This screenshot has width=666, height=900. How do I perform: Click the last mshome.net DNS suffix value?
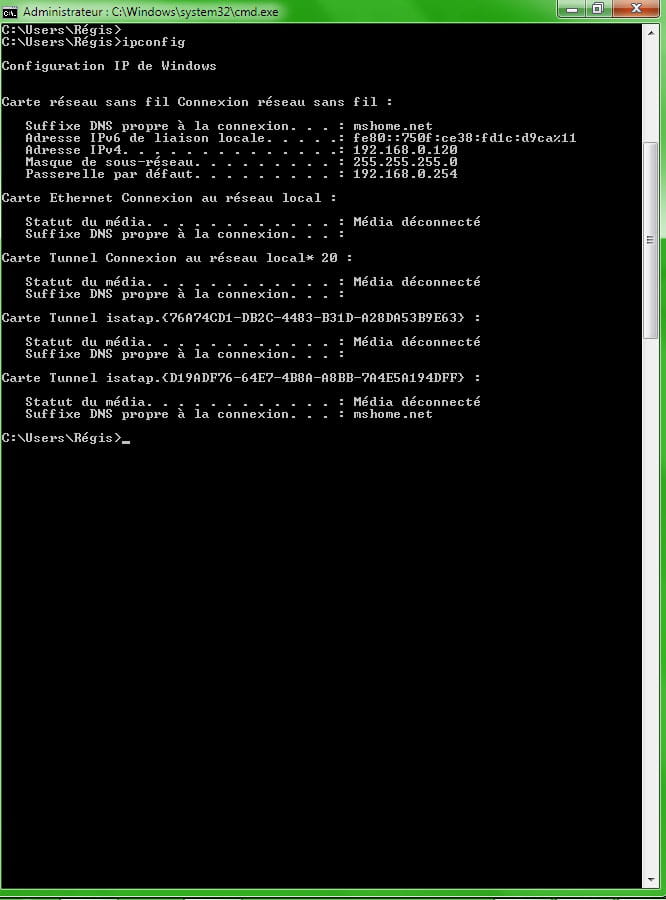point(393,414)
